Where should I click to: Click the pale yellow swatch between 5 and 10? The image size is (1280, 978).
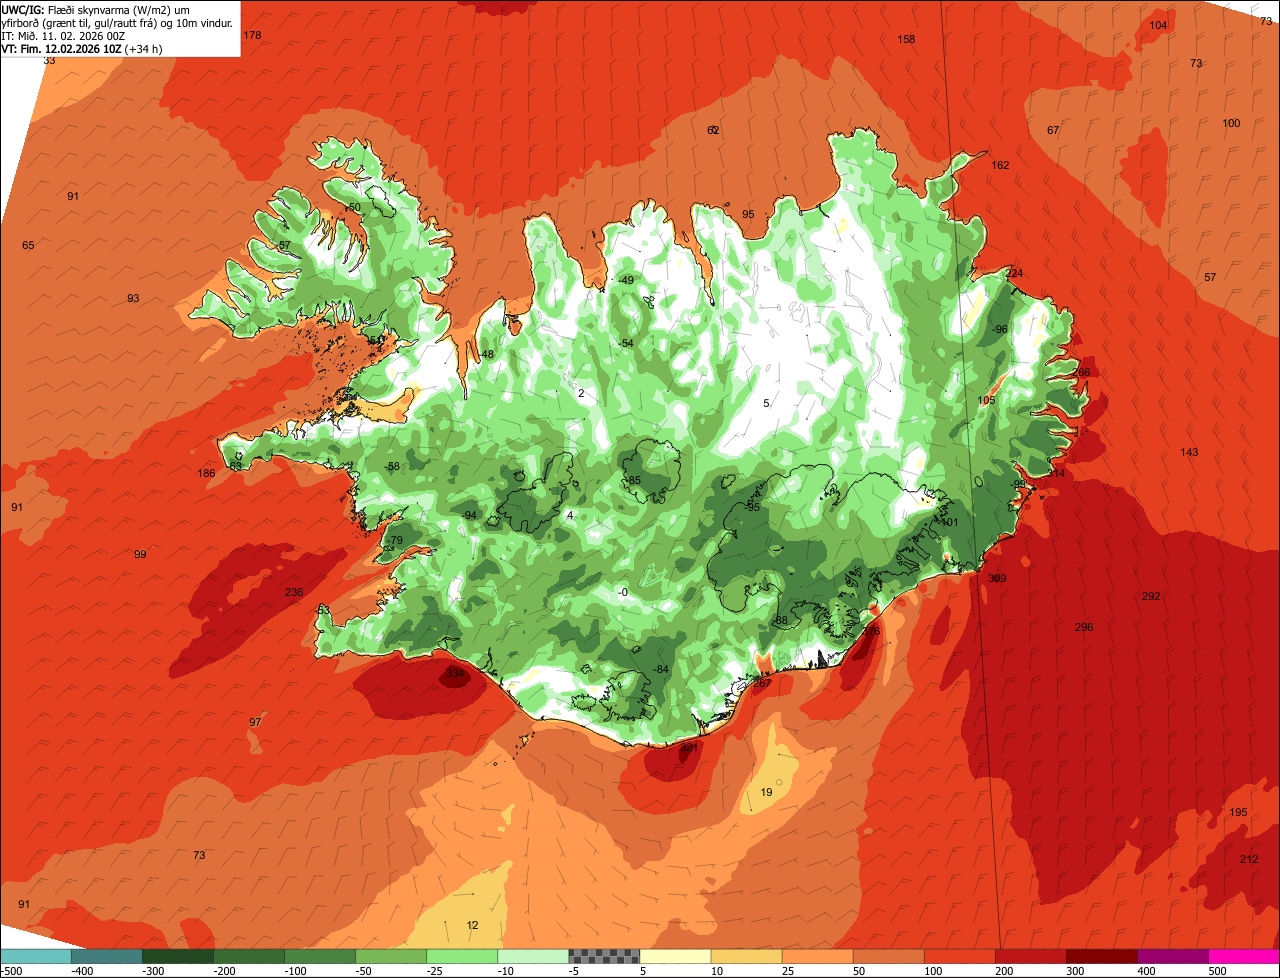675,956
